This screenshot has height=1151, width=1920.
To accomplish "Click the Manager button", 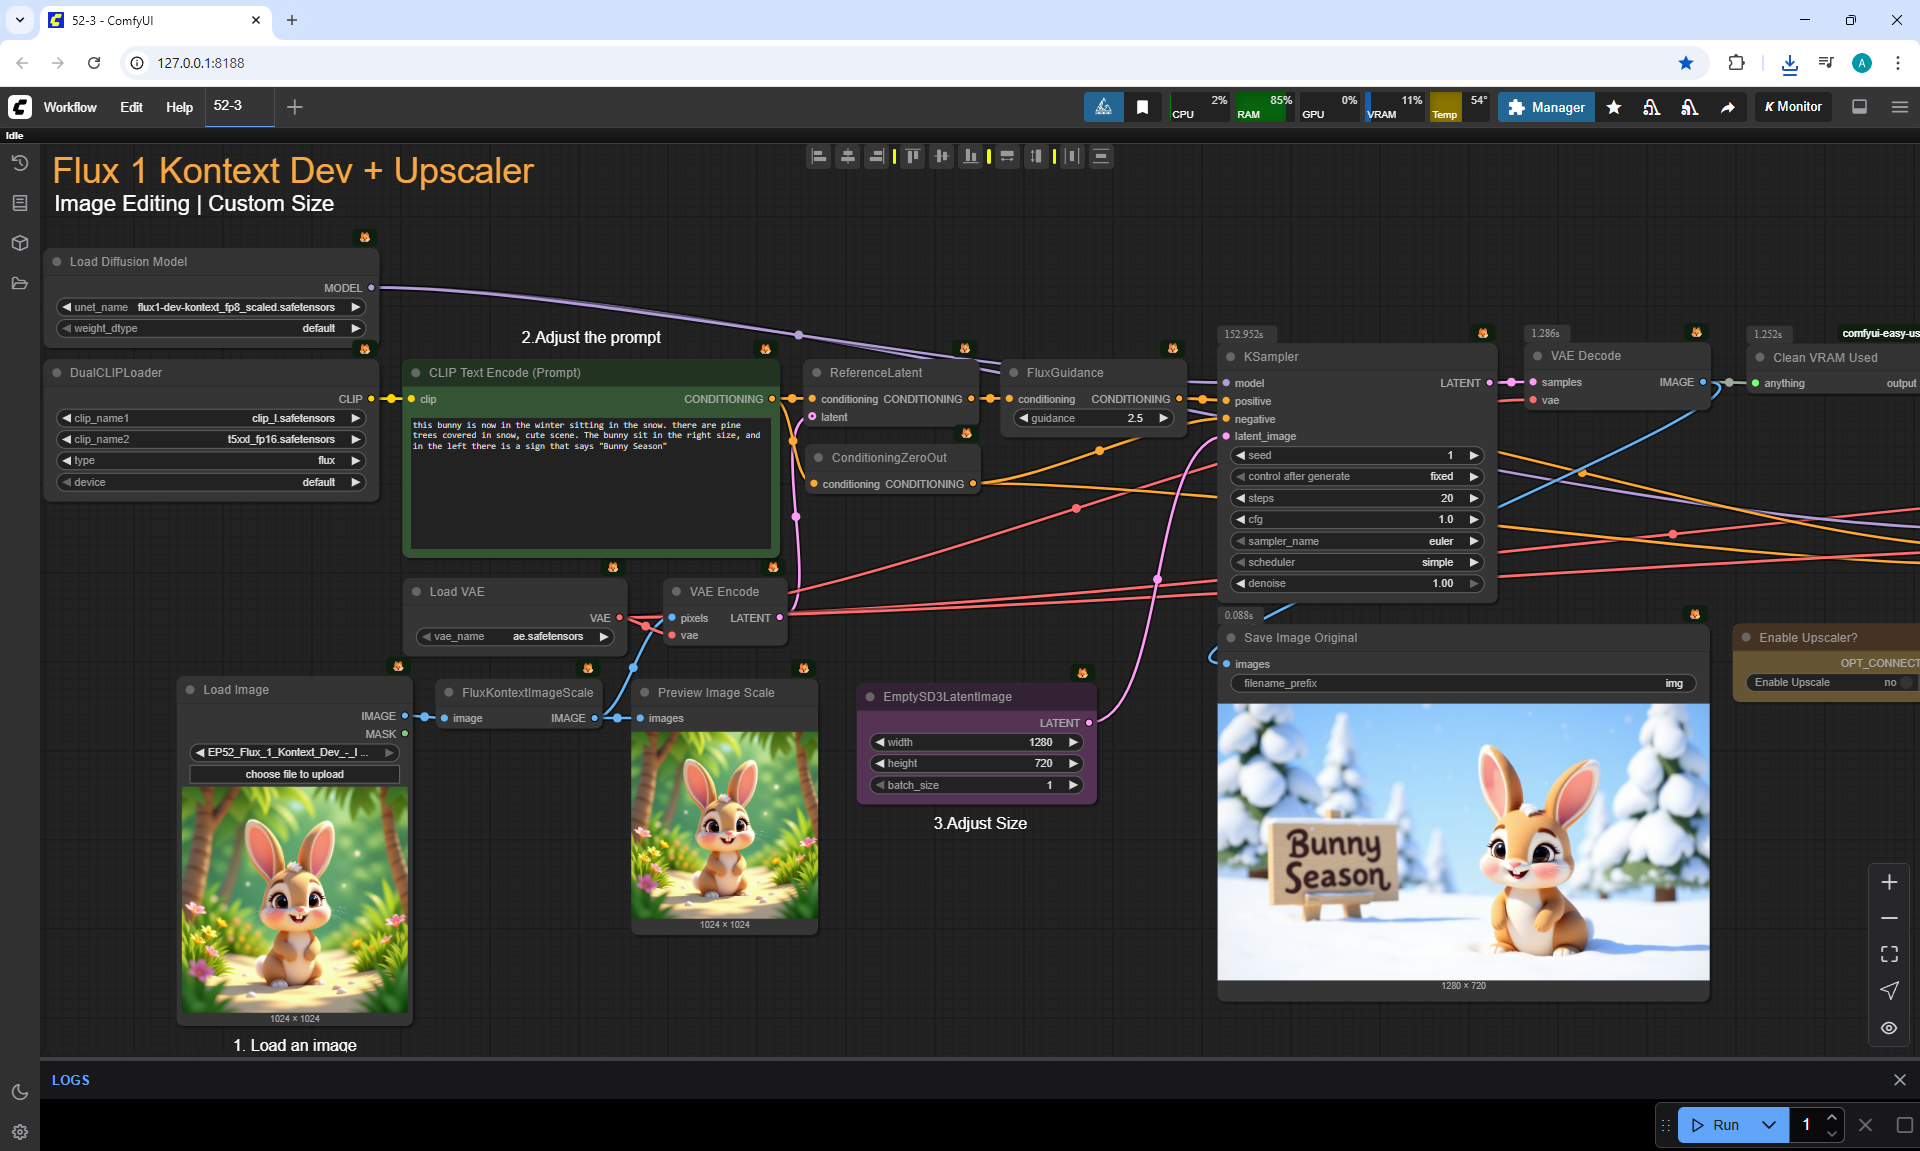I will [x=1546, y=107].
